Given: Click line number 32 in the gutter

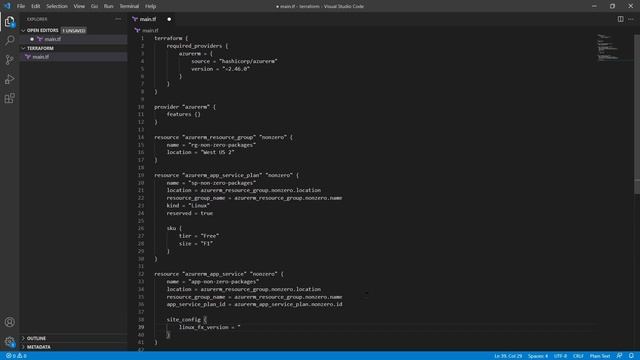Looking at the screenshot, I should (x=141, y=274).
